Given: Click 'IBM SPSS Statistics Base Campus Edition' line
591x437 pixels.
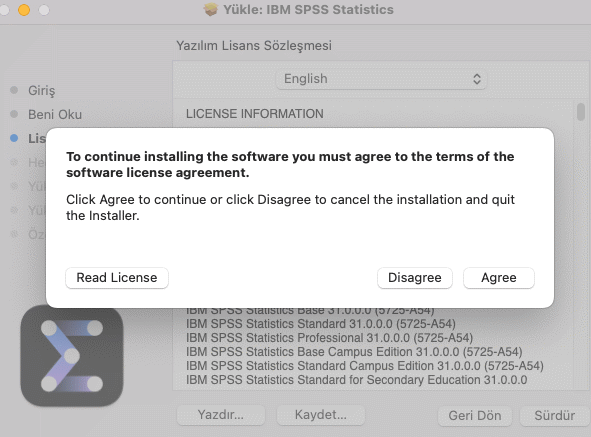Looking at the screenshot, I should (354, 352).
